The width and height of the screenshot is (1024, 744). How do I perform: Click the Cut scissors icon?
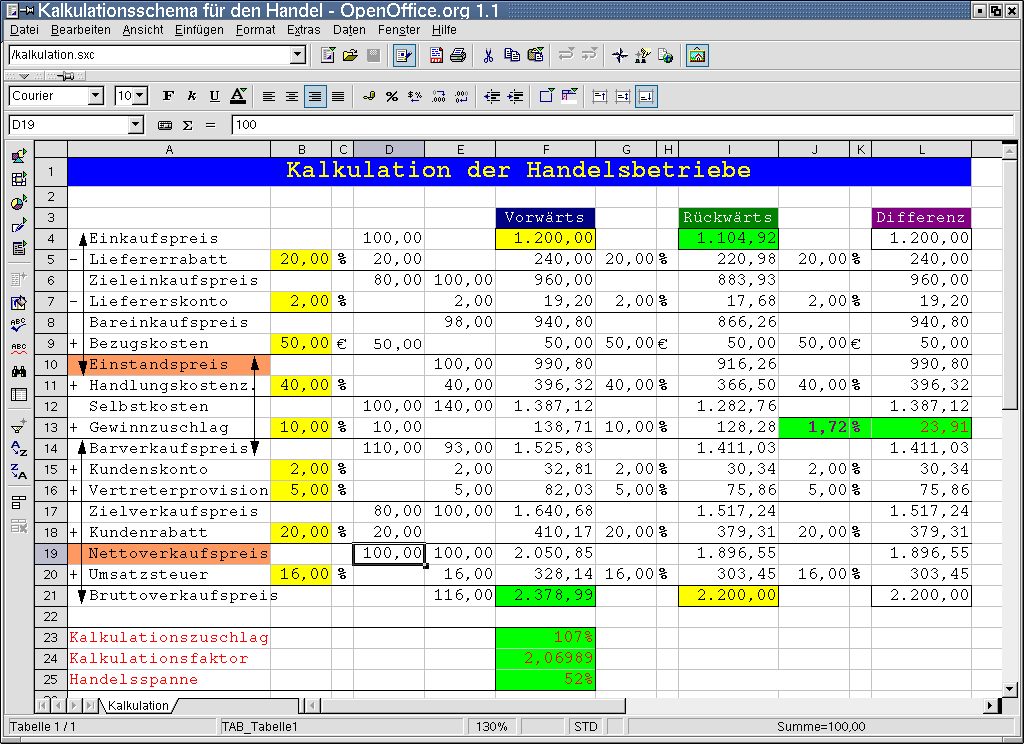488,55
